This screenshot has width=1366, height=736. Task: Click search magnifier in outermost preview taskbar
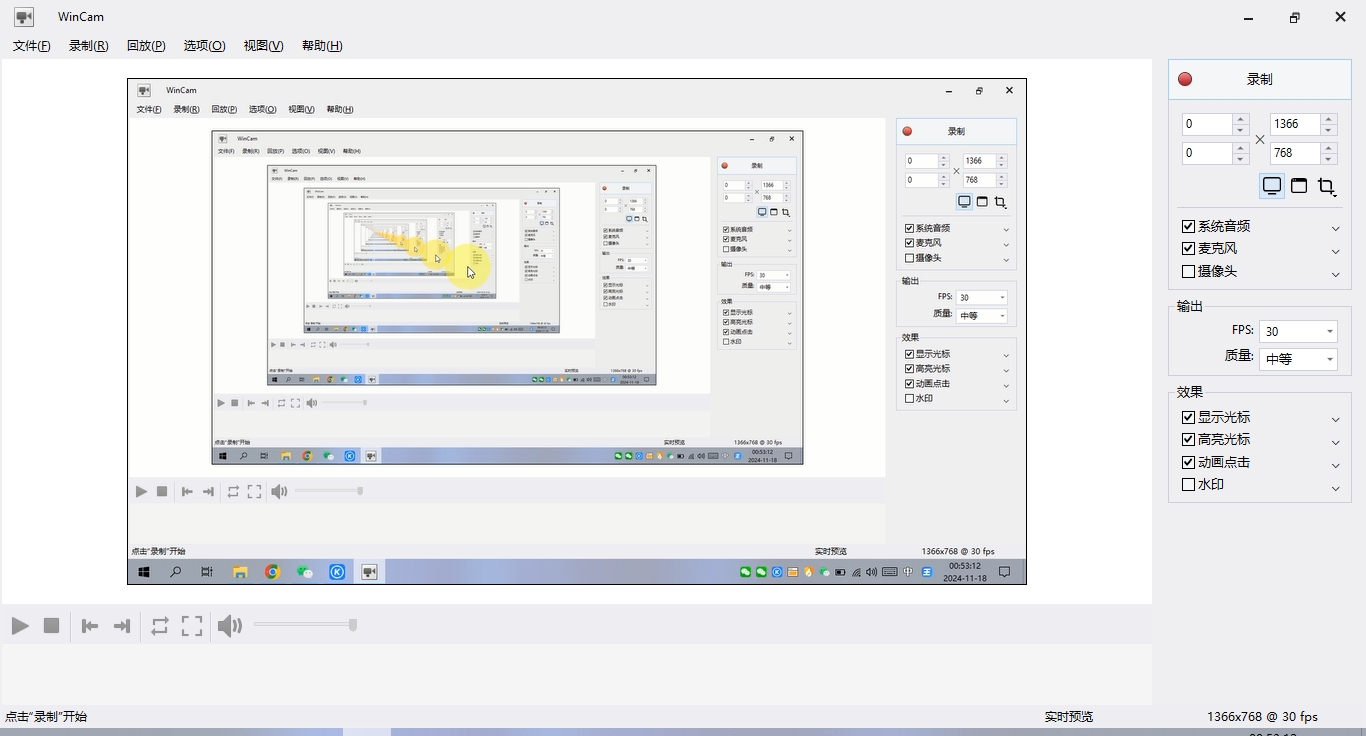[x=175, y=572]
